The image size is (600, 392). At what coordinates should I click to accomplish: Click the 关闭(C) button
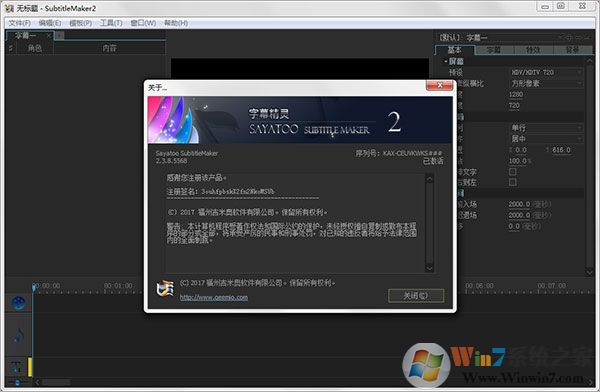416,296
